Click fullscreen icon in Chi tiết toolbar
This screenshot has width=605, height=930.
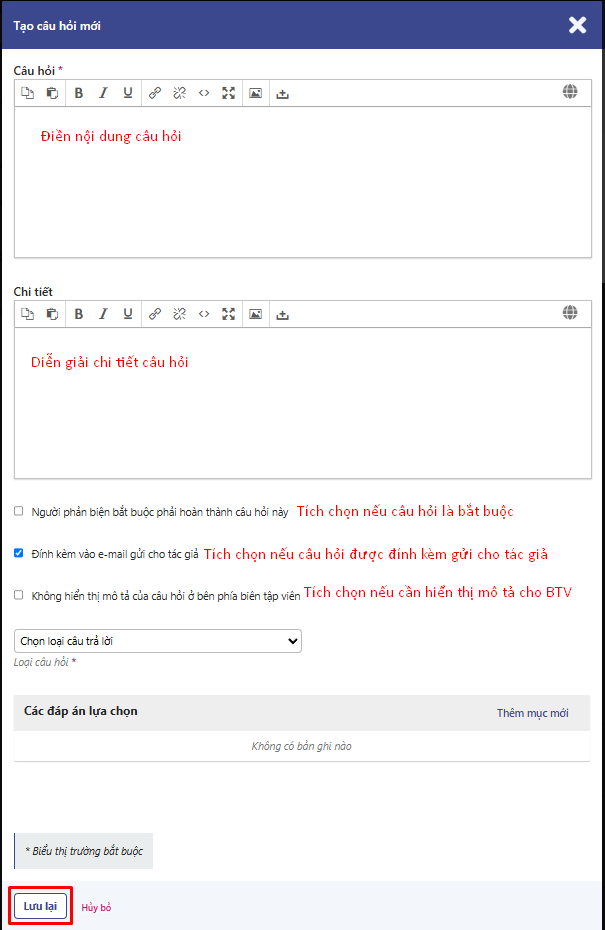(229, 314)
